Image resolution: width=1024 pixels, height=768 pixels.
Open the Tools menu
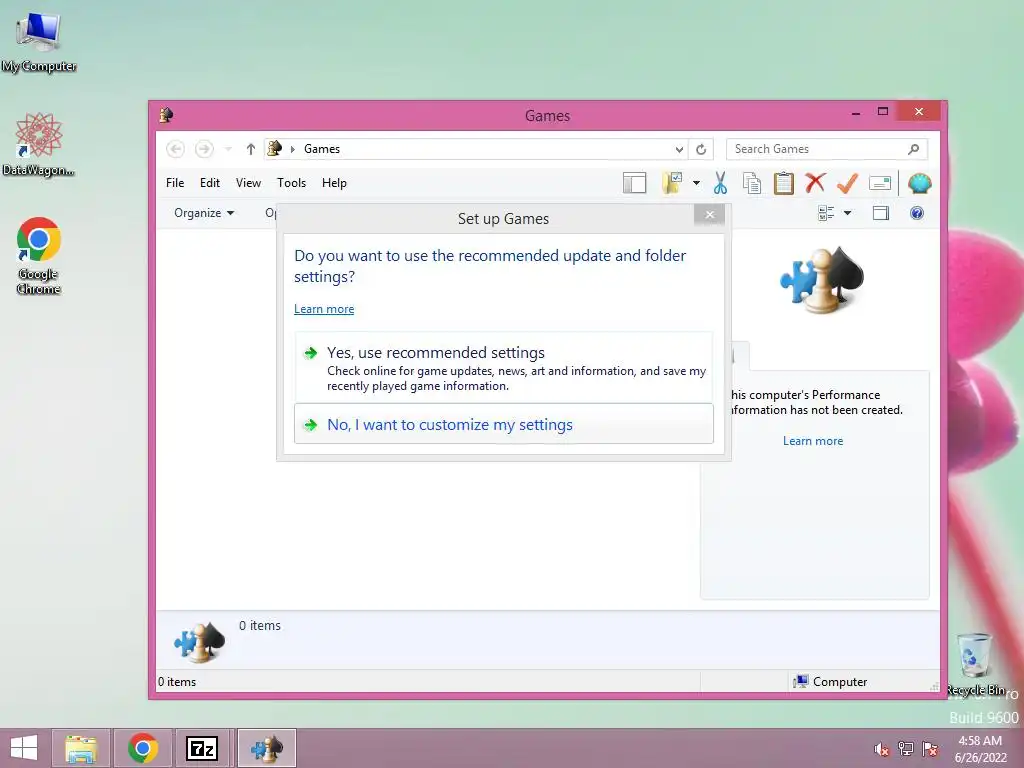pos(291,183)
